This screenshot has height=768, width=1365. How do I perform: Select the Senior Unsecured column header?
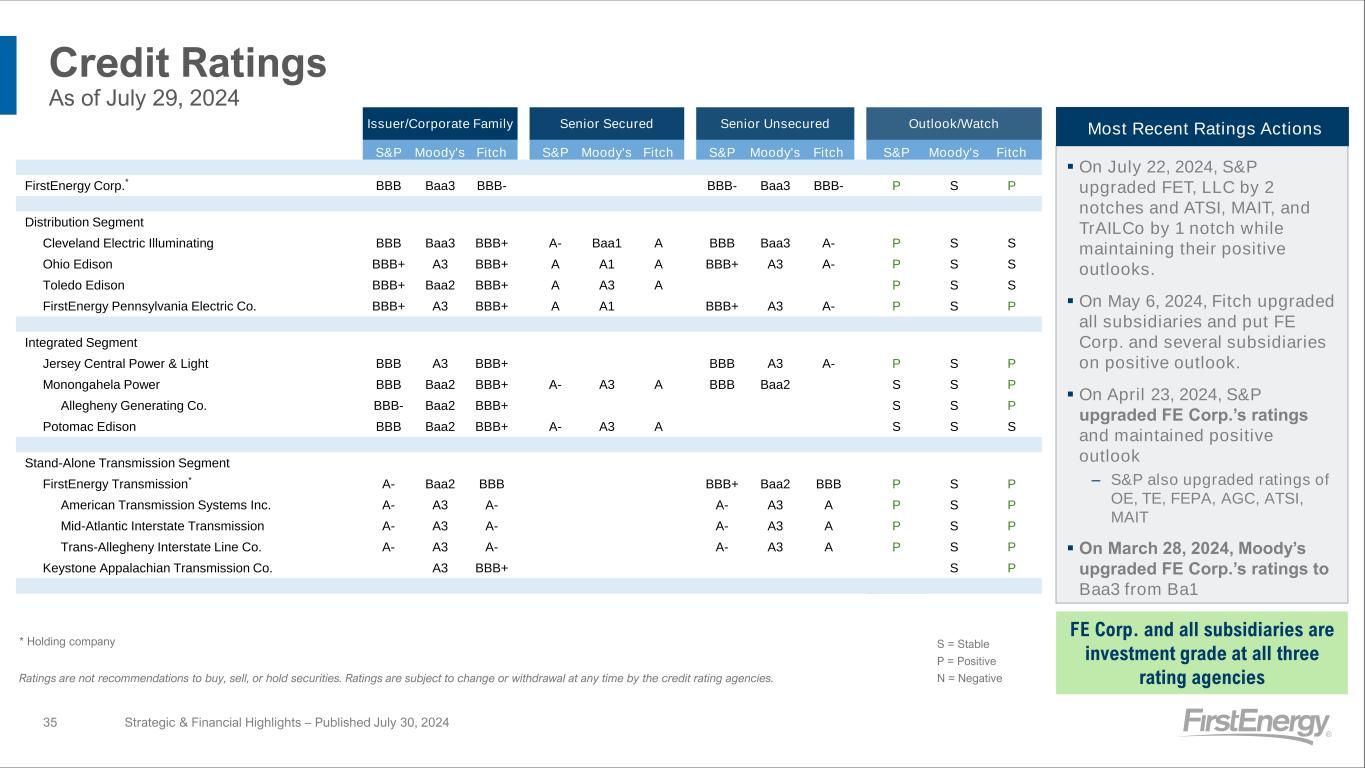[x=775, y=124]
